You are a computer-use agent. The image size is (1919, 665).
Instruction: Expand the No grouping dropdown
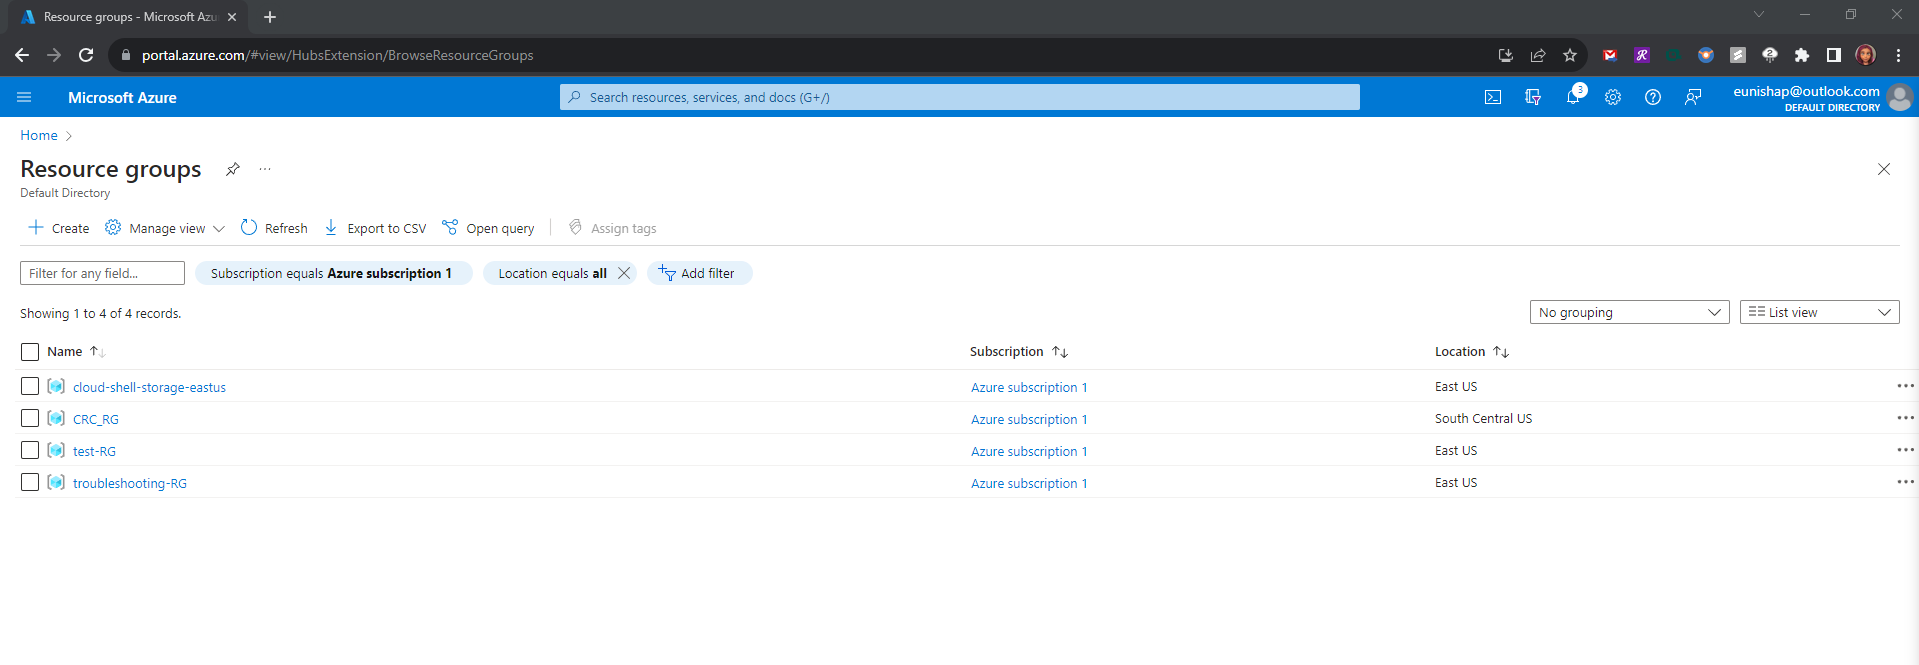(x=1629, y=312)
